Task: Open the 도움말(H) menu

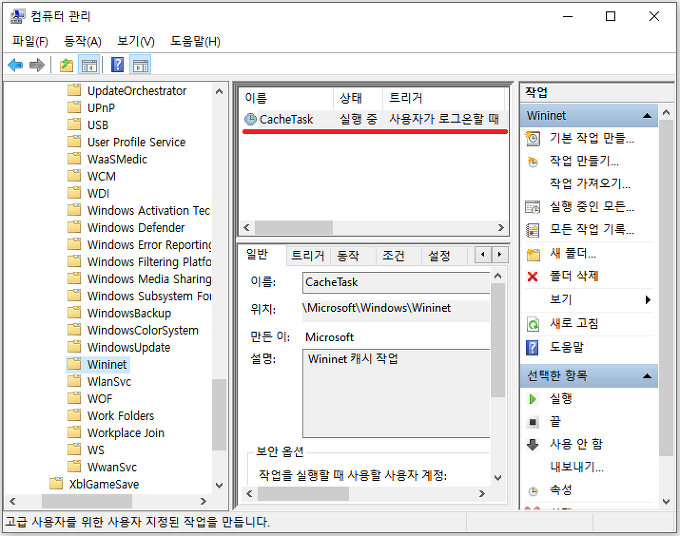Action: (x=195, y=41)
